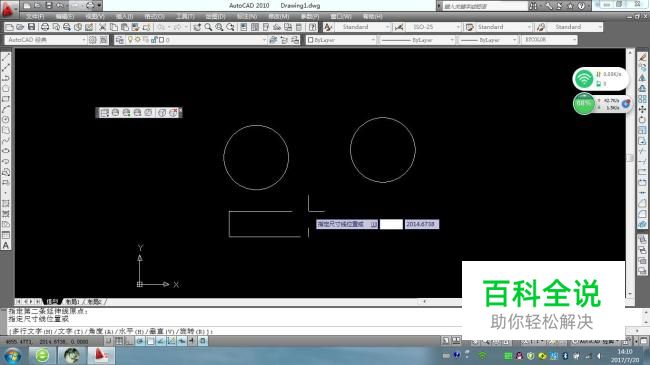Open the Edit (编辑) menu

coord(65,17)
